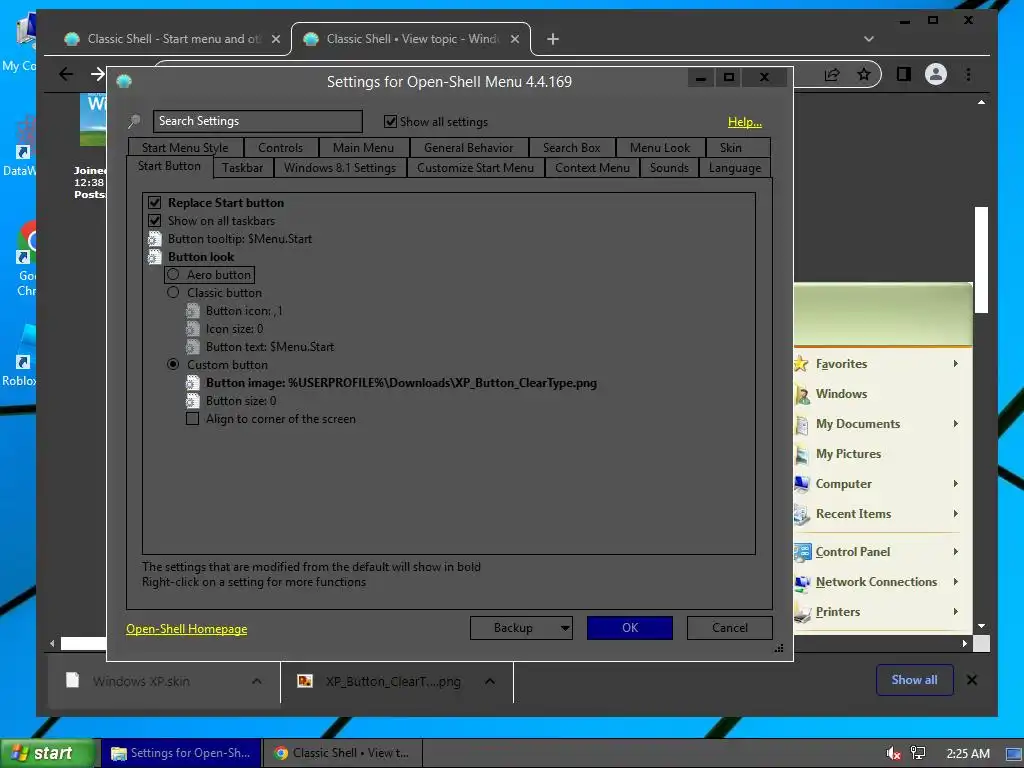
Task: Toggle Show all settings checkbox
Action: tap(391, 121)
